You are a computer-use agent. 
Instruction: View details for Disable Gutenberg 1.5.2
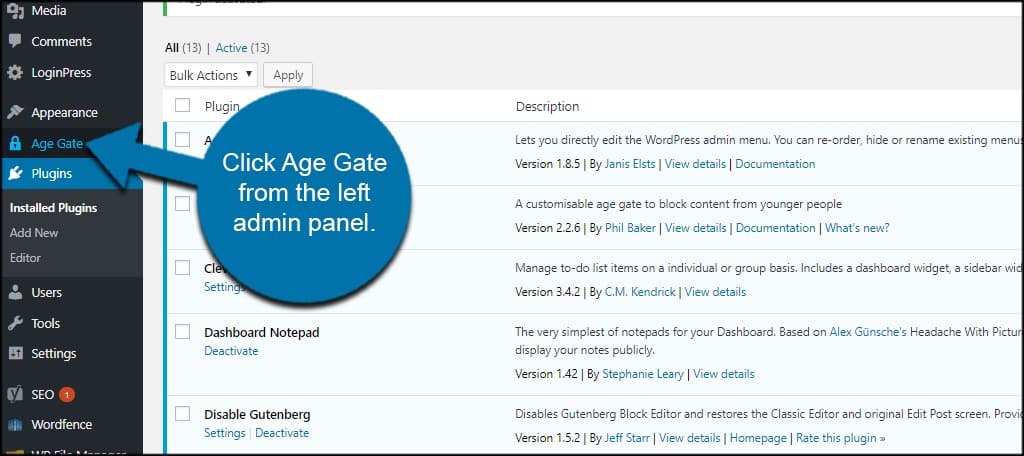click(x=690, y=438)
